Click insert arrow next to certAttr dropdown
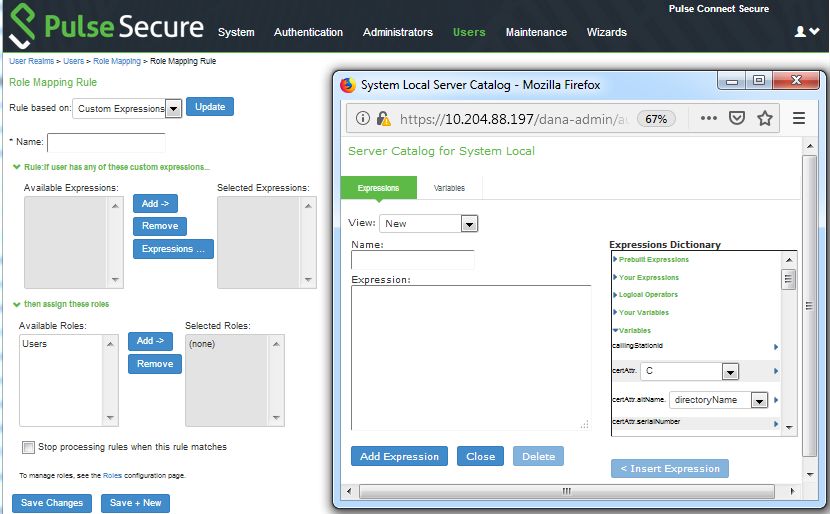Screen dimensions: 830x514 click(775, 371)
